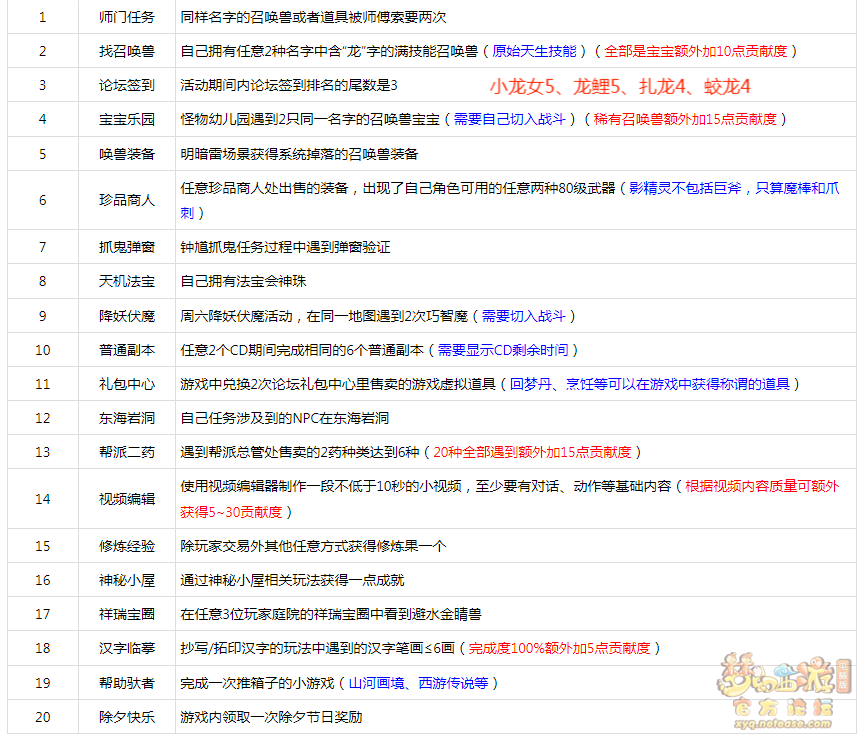This screenshot has width=863, height=736.
Task: Select the 天机法宝 cell
Action: [x=127, y=281]
